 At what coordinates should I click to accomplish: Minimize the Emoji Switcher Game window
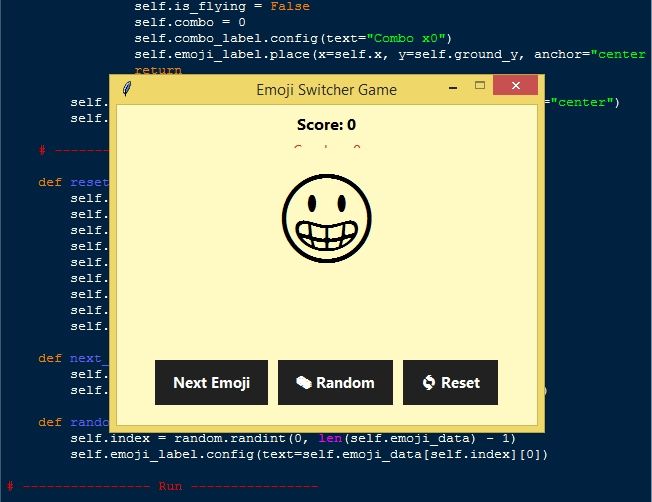[x=451, y=87]
